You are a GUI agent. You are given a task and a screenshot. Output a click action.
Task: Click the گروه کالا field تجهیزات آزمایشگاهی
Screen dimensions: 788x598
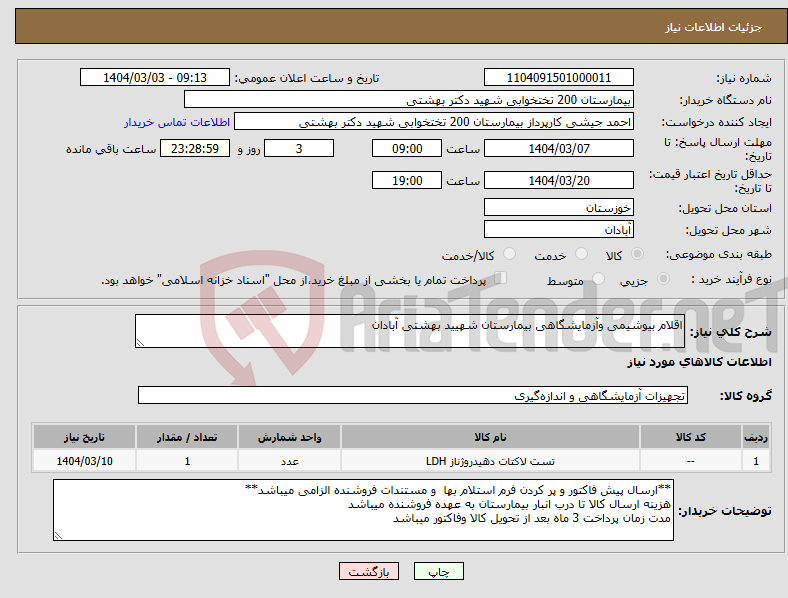pos(413,395)
